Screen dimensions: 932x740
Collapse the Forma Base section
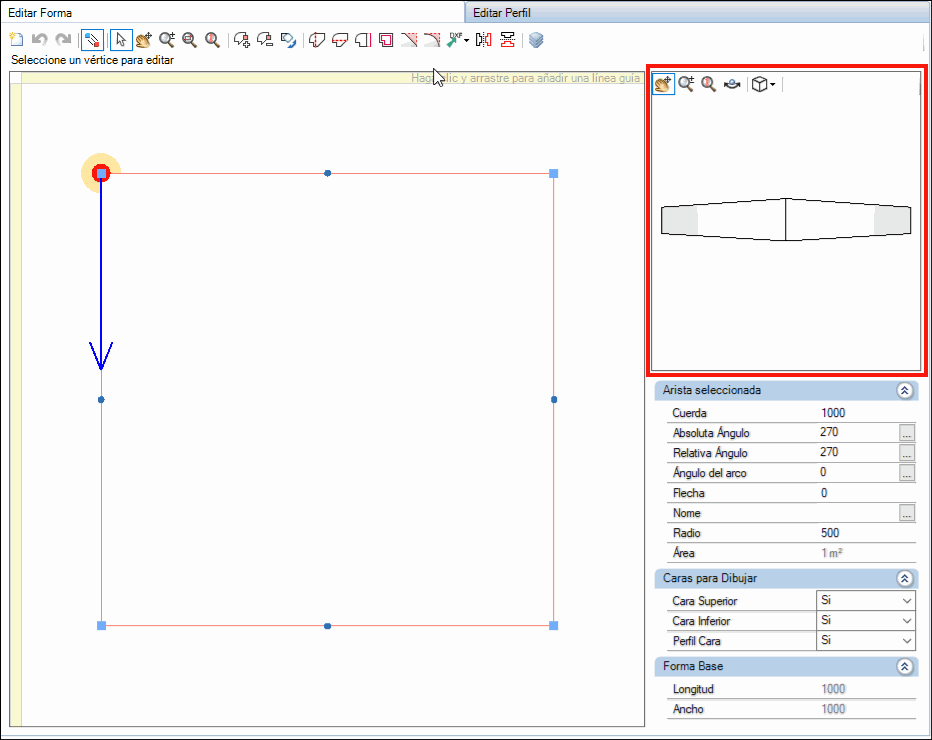point(905,666)
